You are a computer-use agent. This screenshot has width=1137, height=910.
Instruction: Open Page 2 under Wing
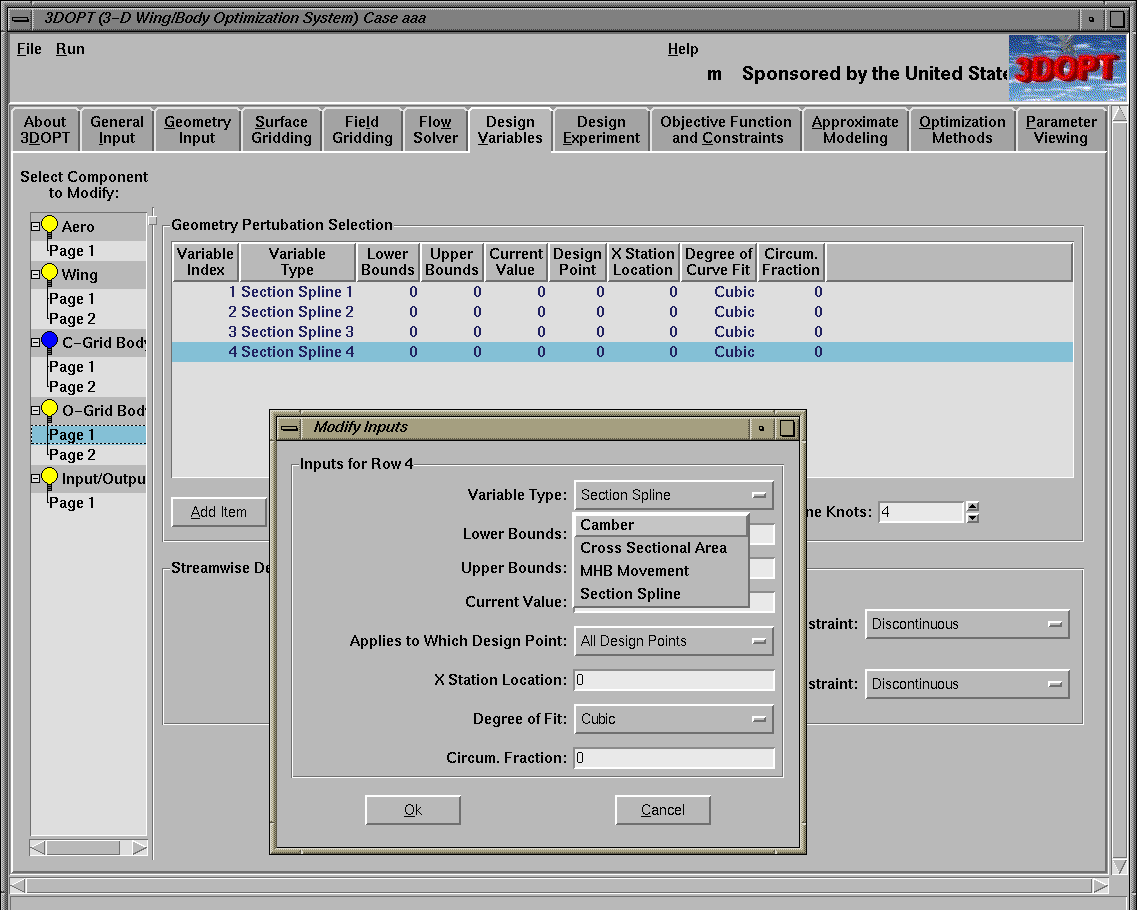[72, 319]
